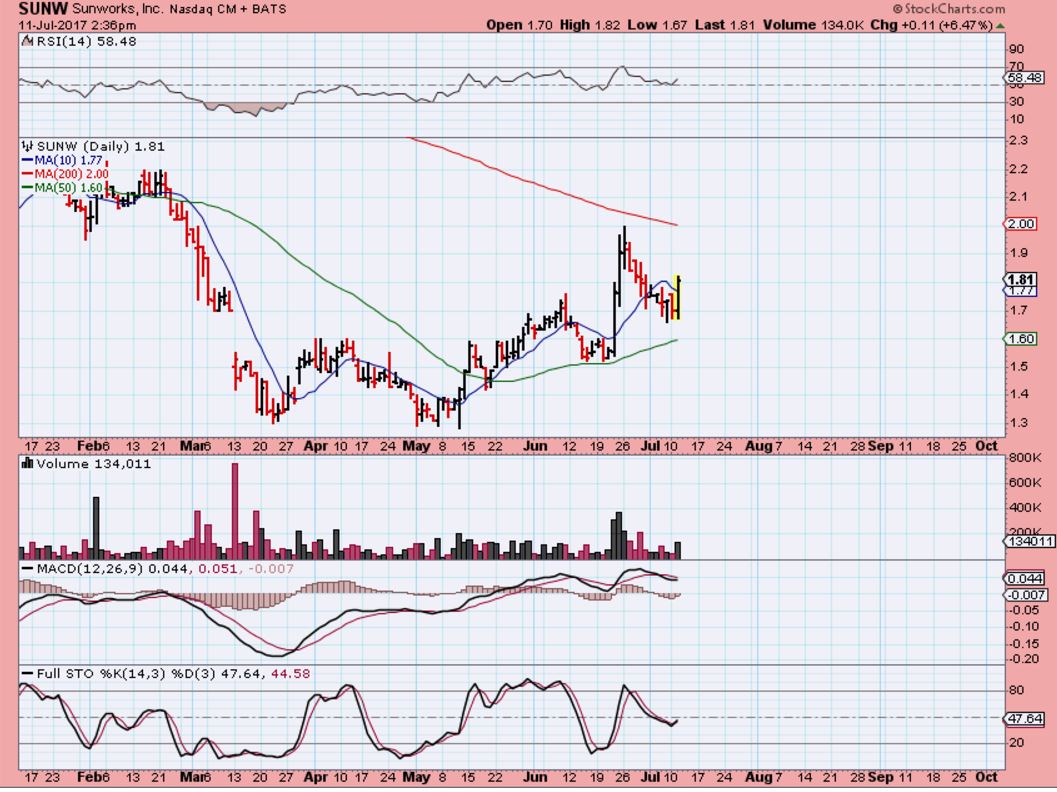
Task: Click the MA(50) 1.60 legend text
Action: coord(69,187)
